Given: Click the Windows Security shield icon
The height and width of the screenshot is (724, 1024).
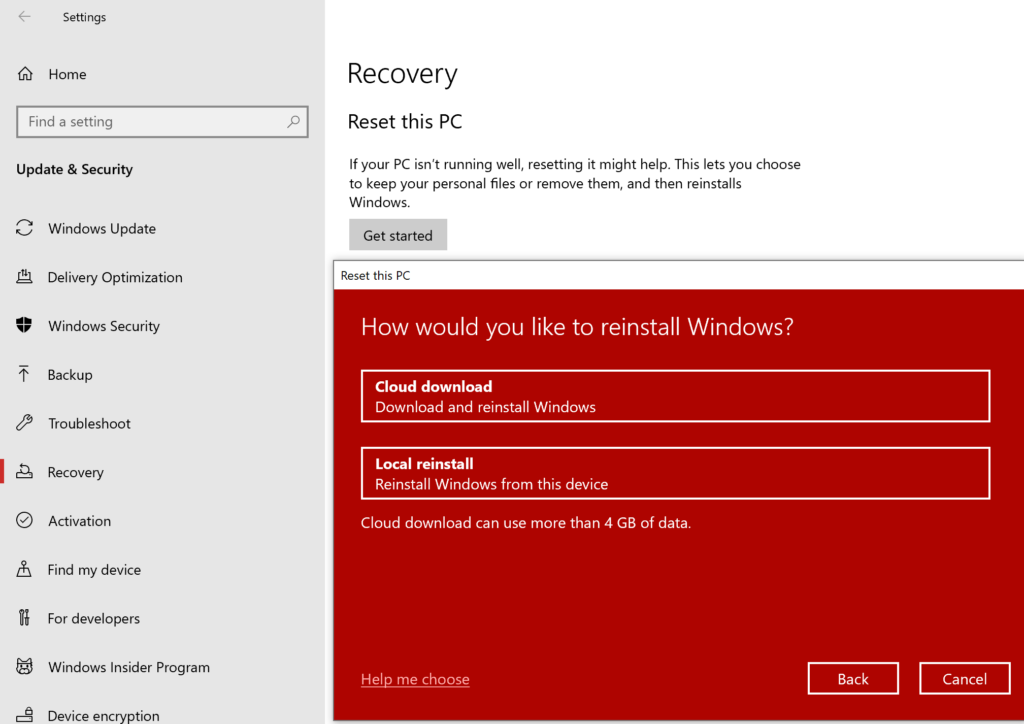Looking at the screenshot, I should (x=24, y=325).
